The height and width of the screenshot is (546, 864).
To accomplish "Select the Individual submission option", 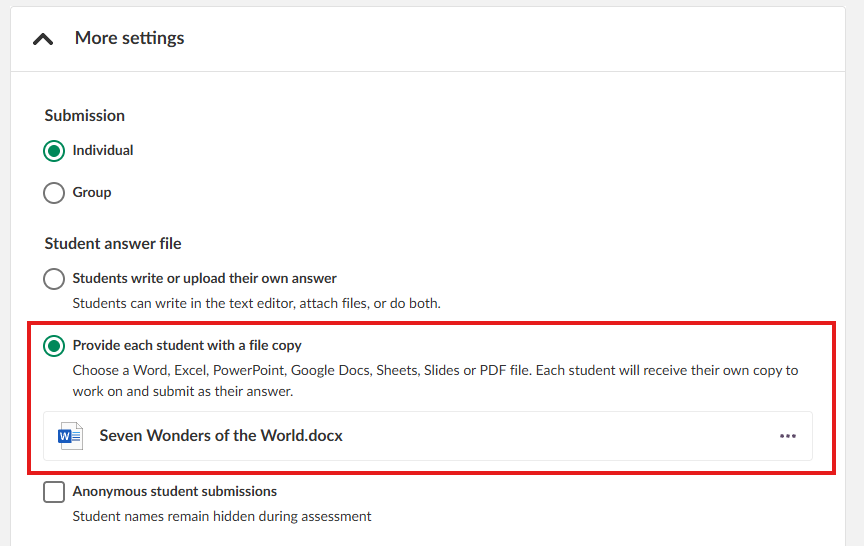I will 54,151.
